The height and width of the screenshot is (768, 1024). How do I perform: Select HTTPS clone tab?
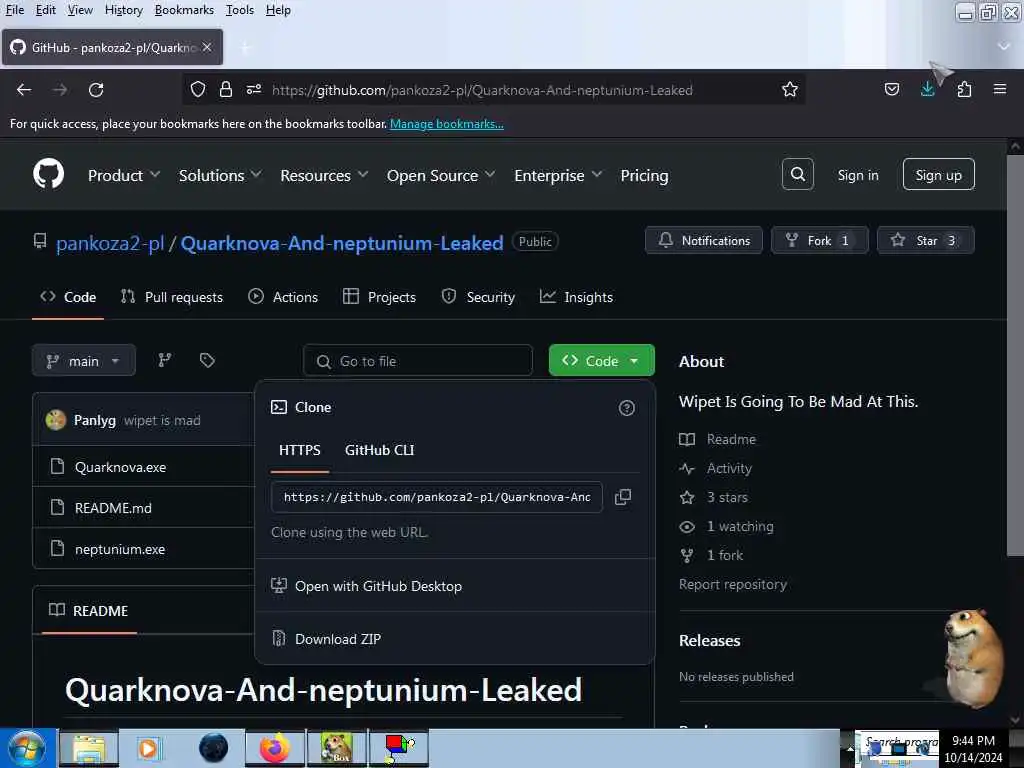click(x=300, y=450)
